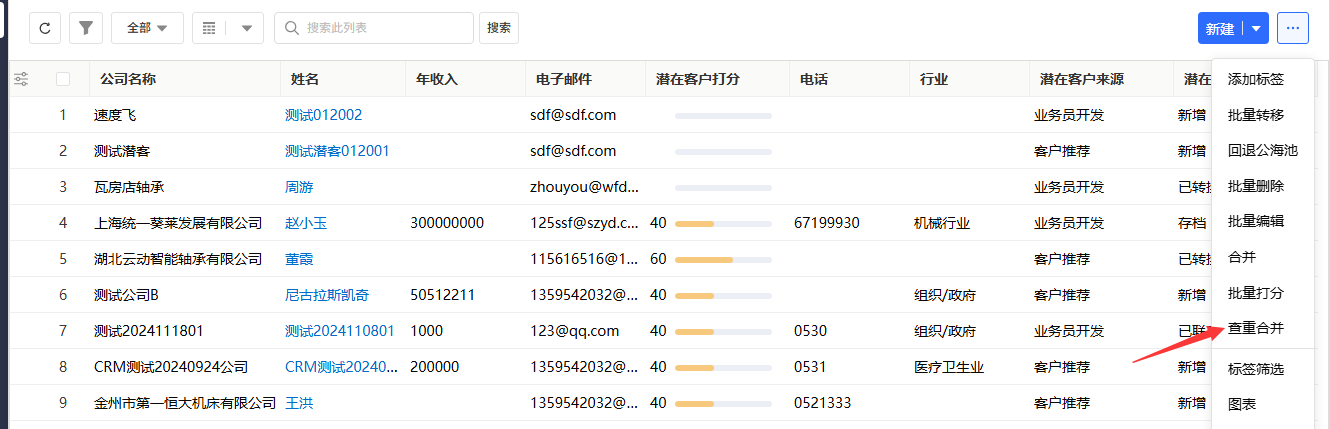The image size is (1330, 429).
Task: Open the view switcher dropdown arrow
Action: pos(246,28)
